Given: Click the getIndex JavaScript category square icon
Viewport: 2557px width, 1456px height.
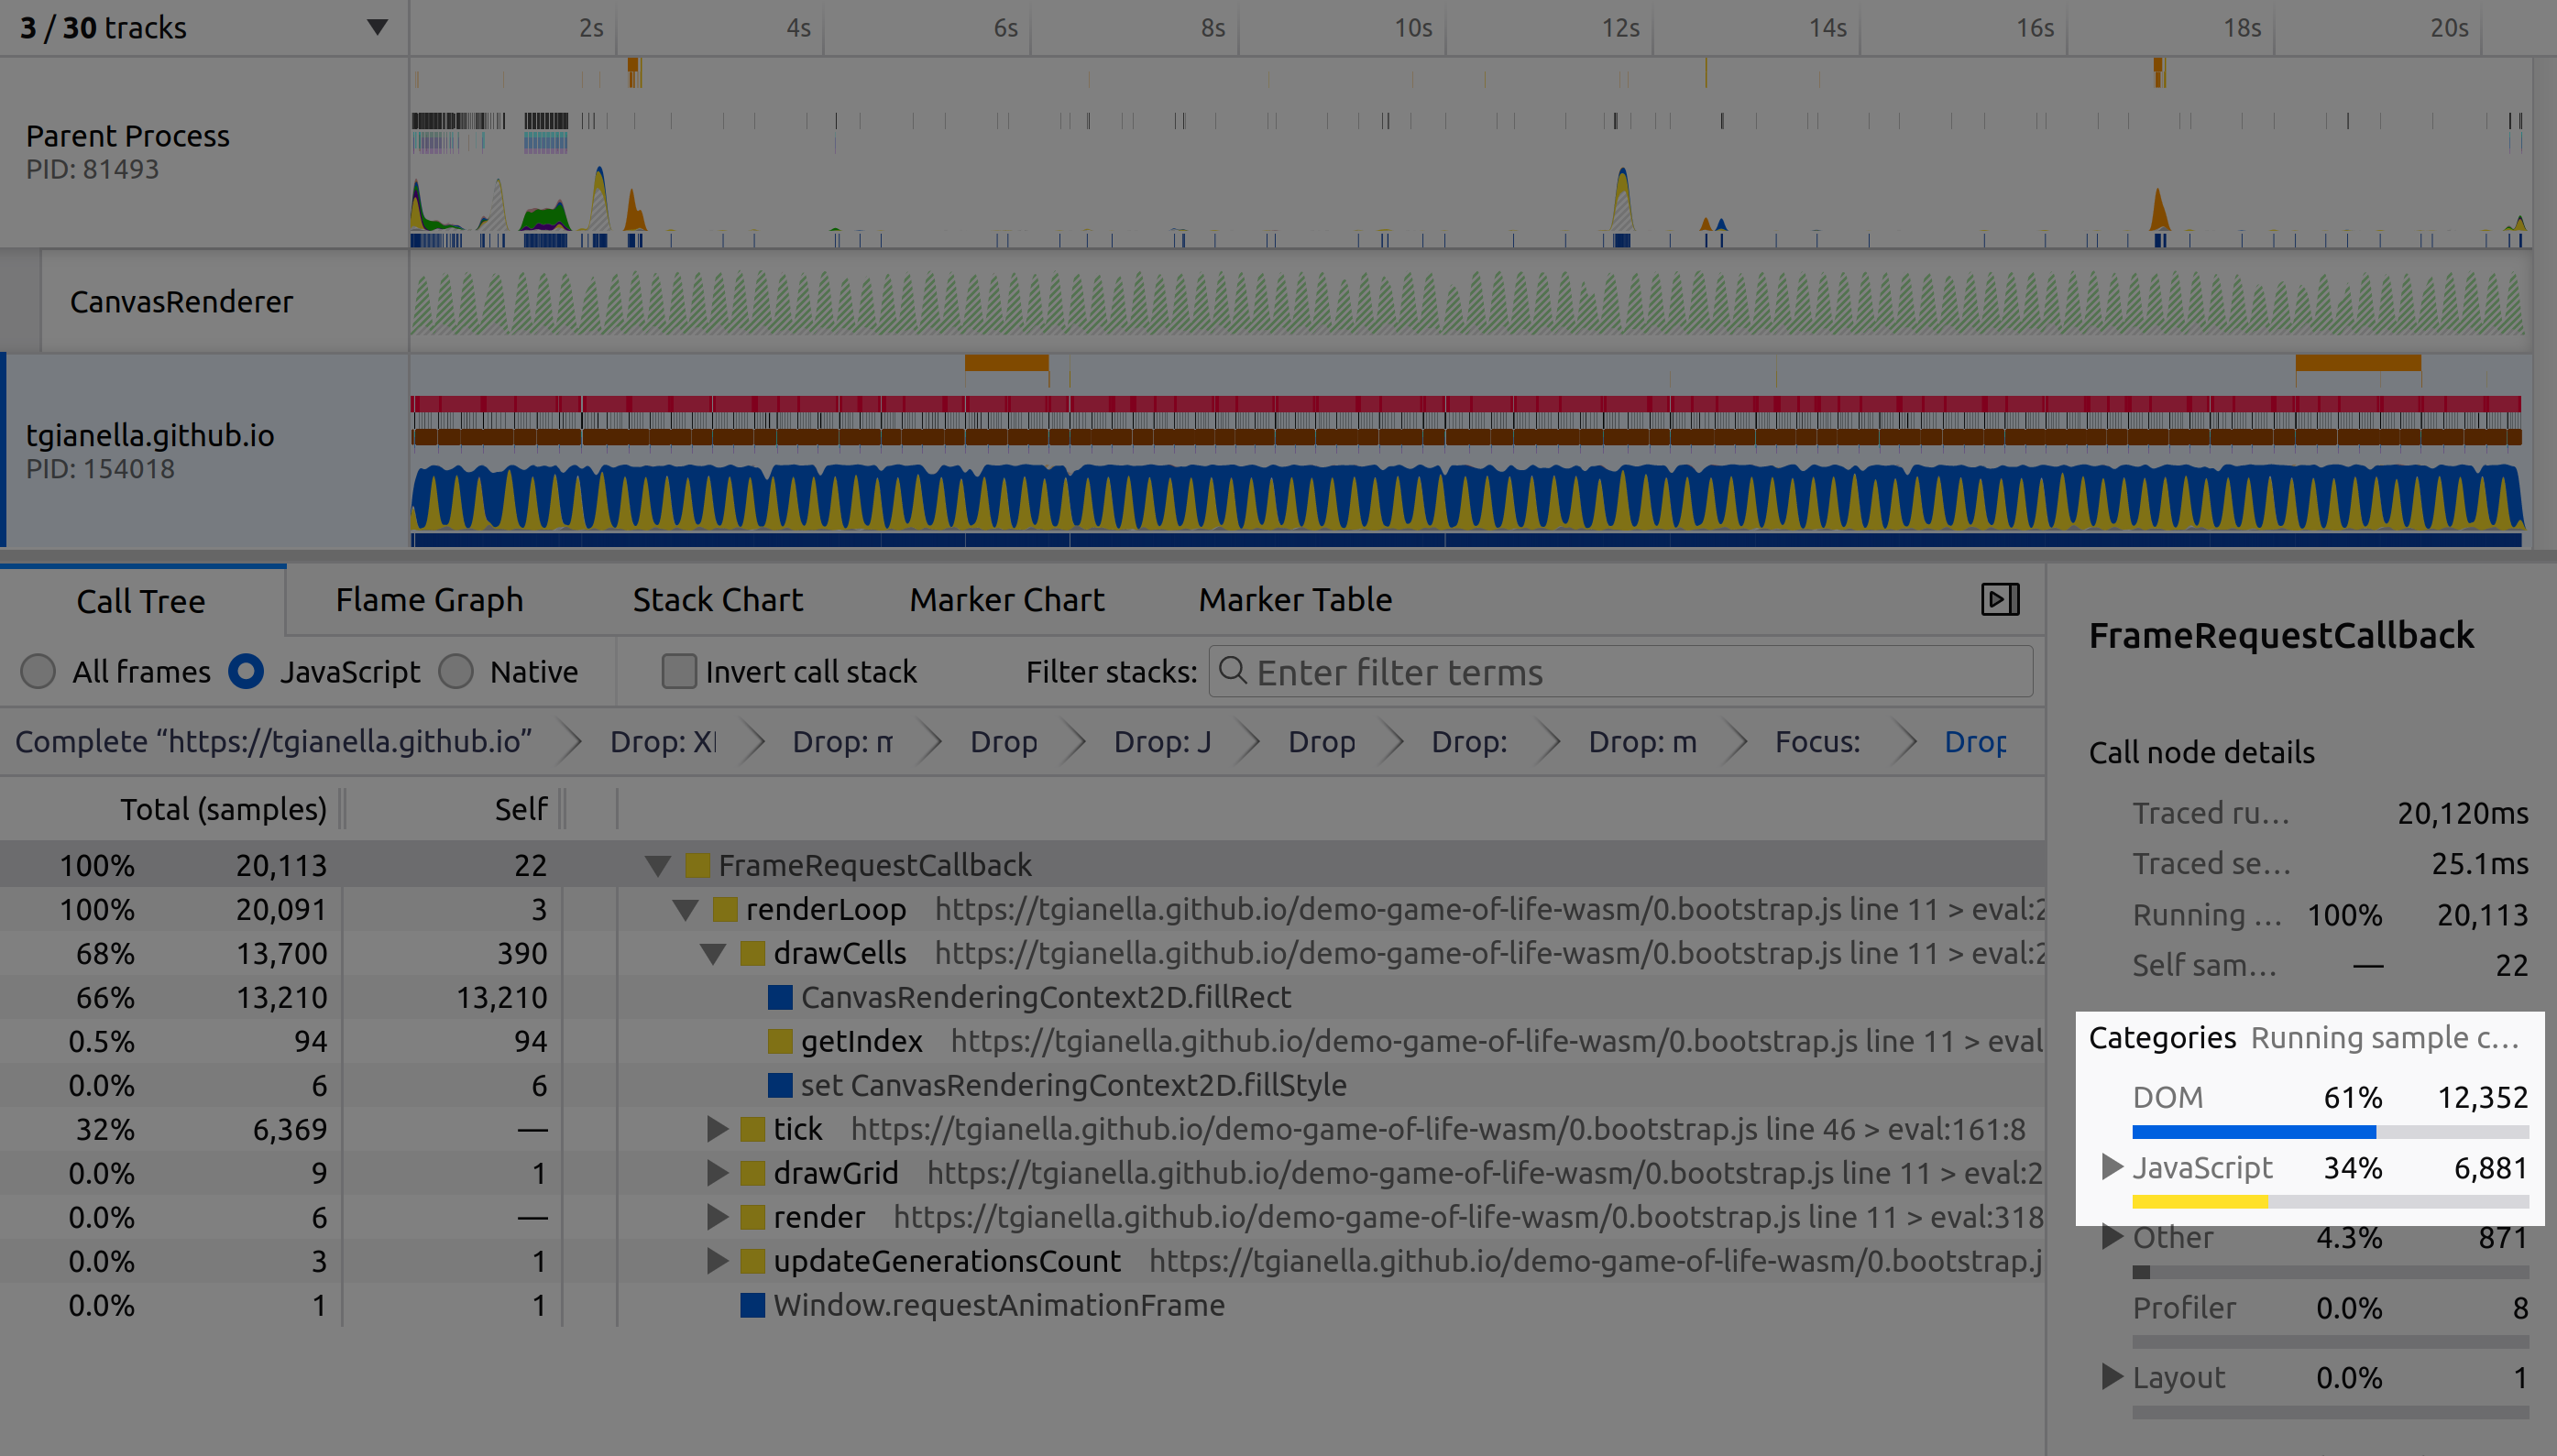Looking at the screenshot, I should [780, 1041].
